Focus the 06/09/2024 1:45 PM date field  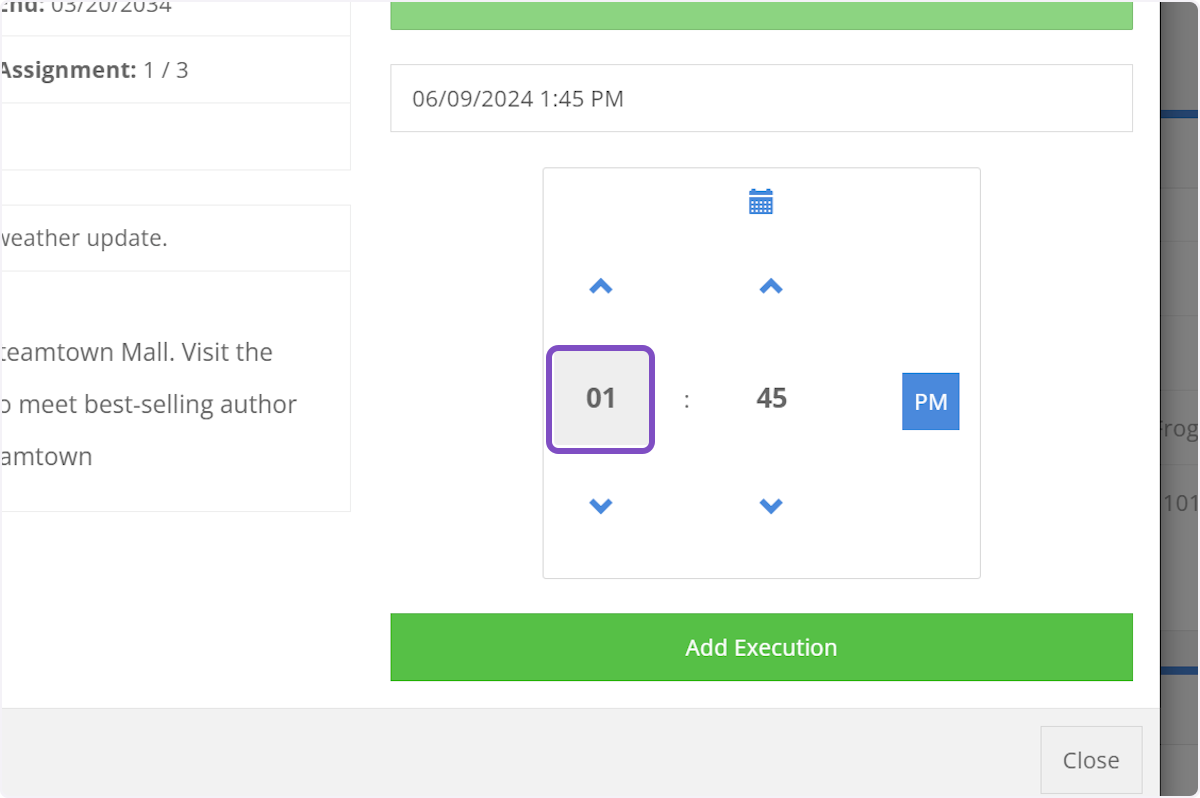pyautogui.click(x=760, y=99)
